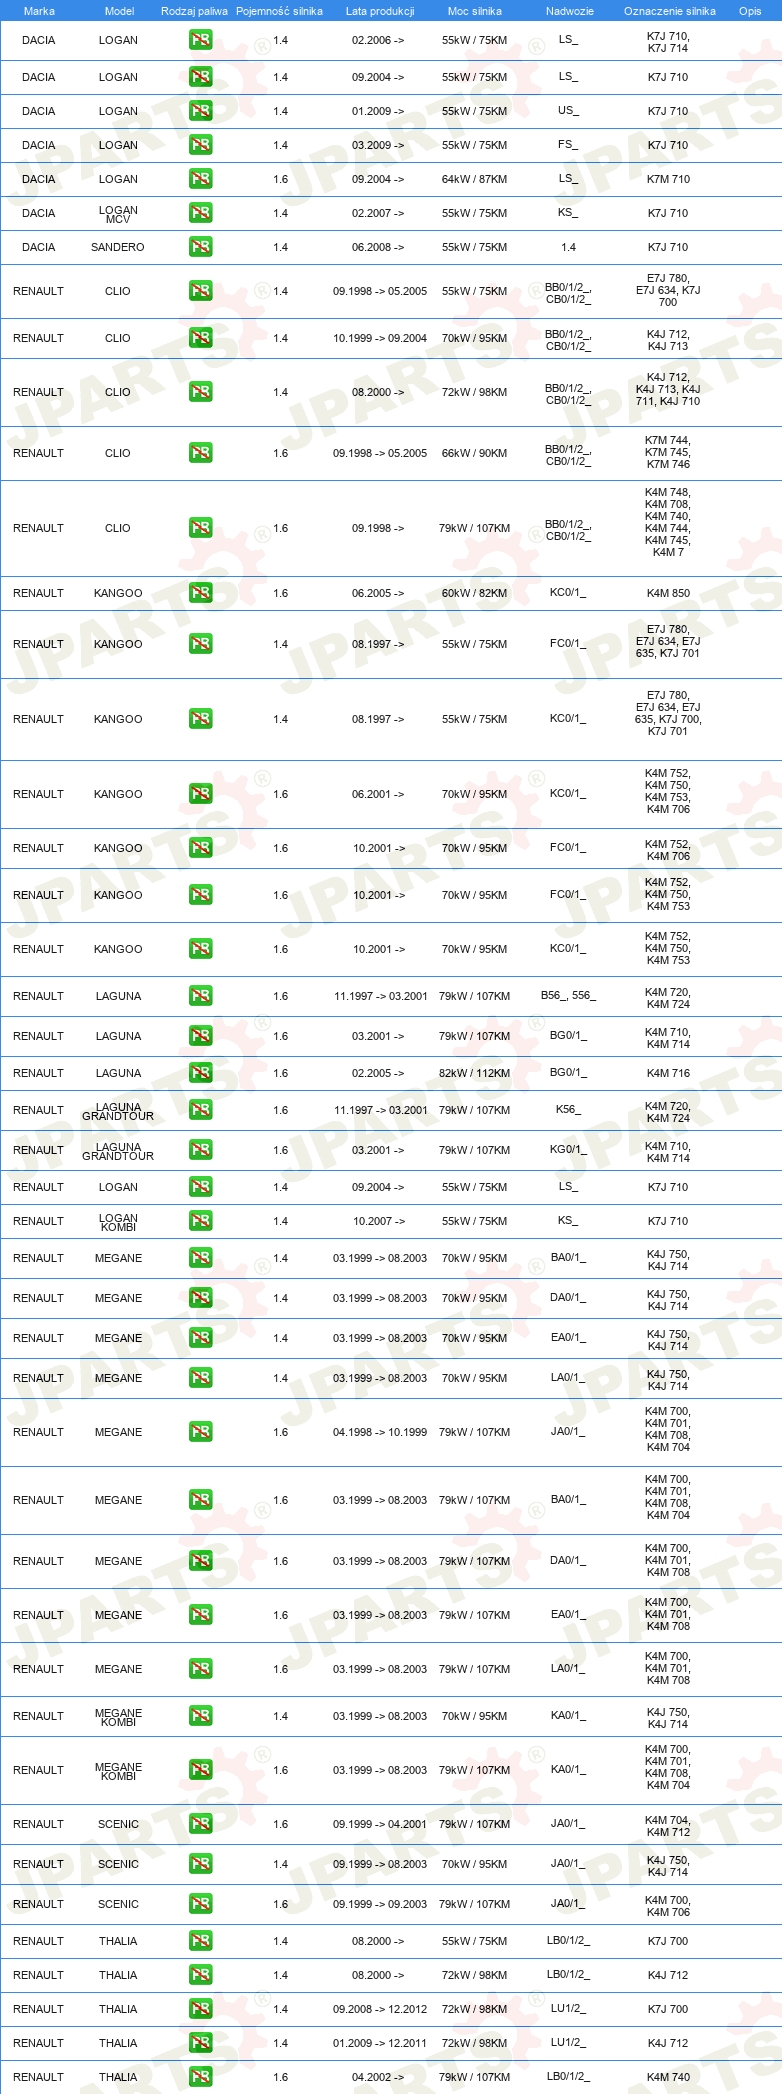Click the fuel icon in the Dacia Logan US_ row
Viewport: 782px width, 2094px height.
[x=200, y=111]
